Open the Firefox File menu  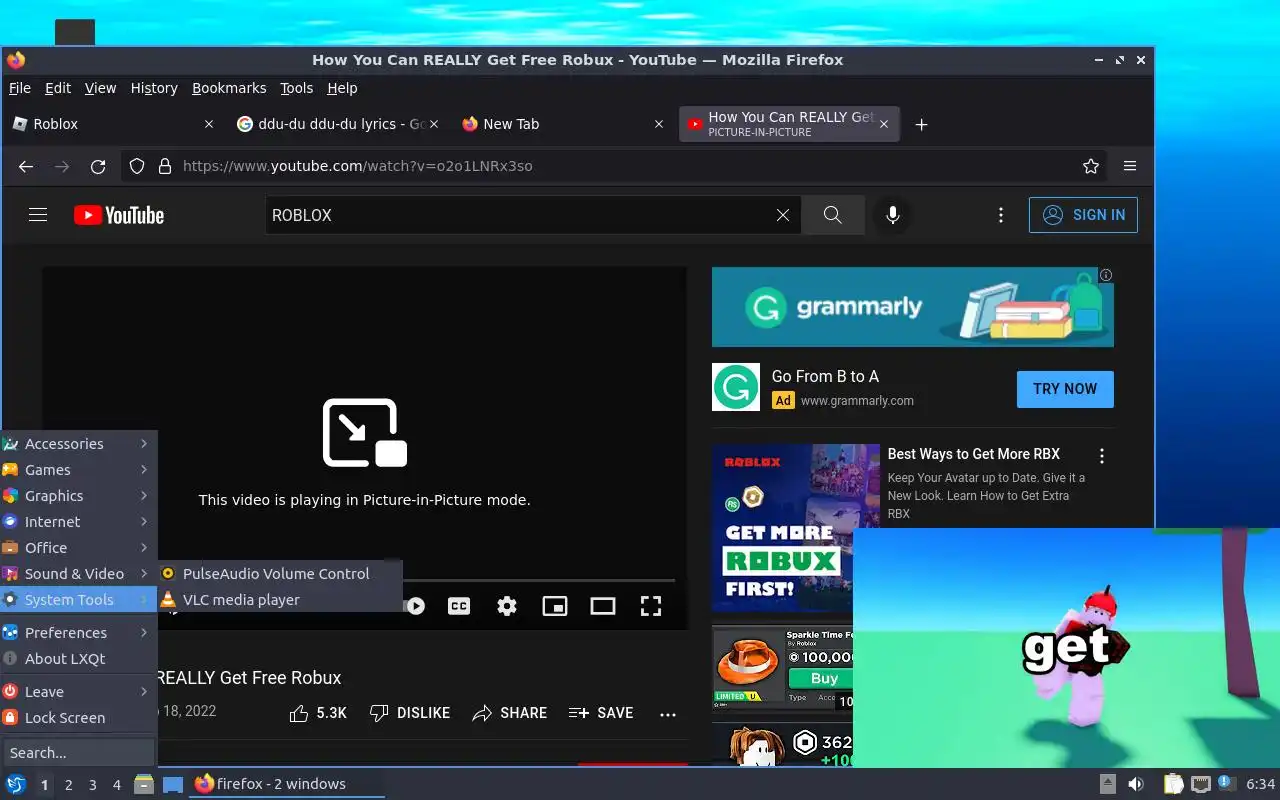tap(20, 88)
